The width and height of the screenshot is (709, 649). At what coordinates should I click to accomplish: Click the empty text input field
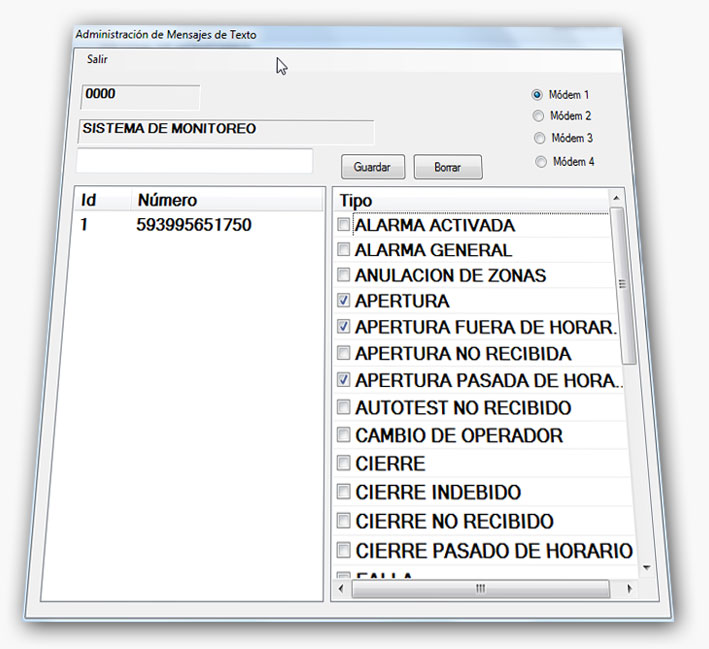[195, 161]
